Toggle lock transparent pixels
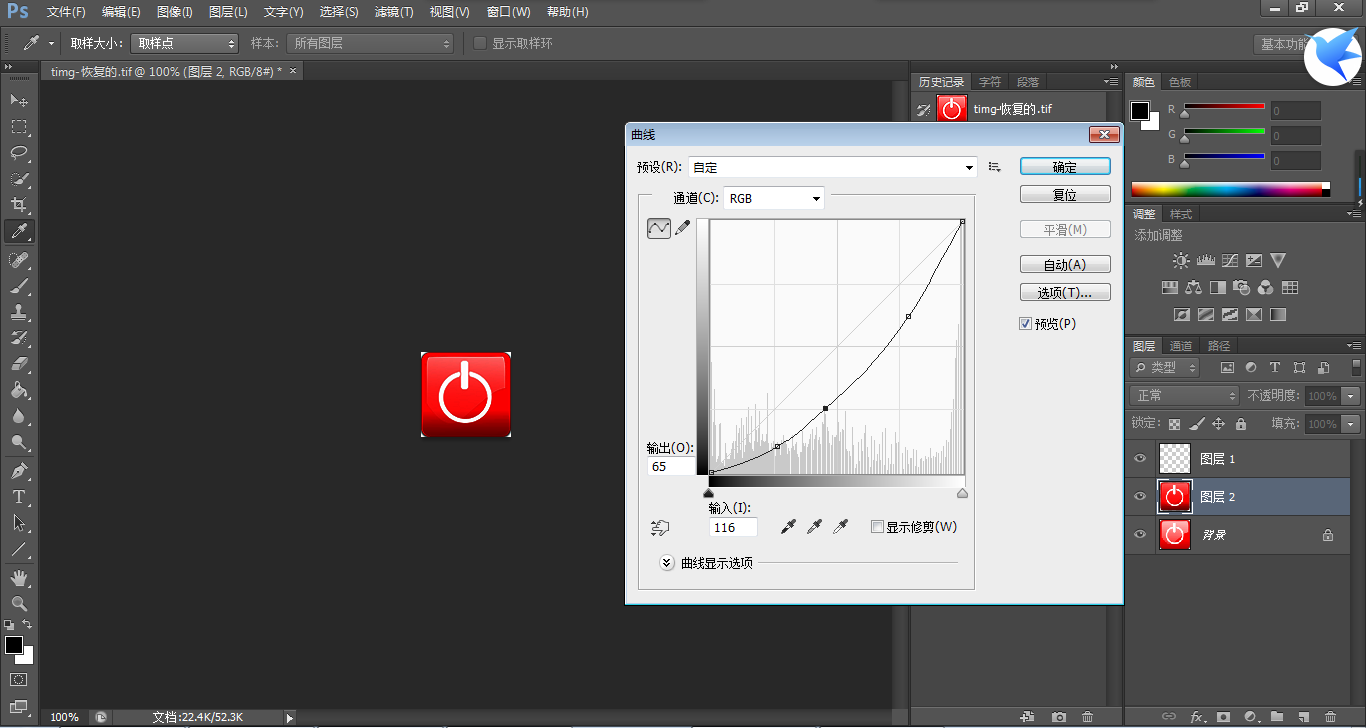The width and height of the screenshot is (1366, 728). click(x=1174, y=424)
